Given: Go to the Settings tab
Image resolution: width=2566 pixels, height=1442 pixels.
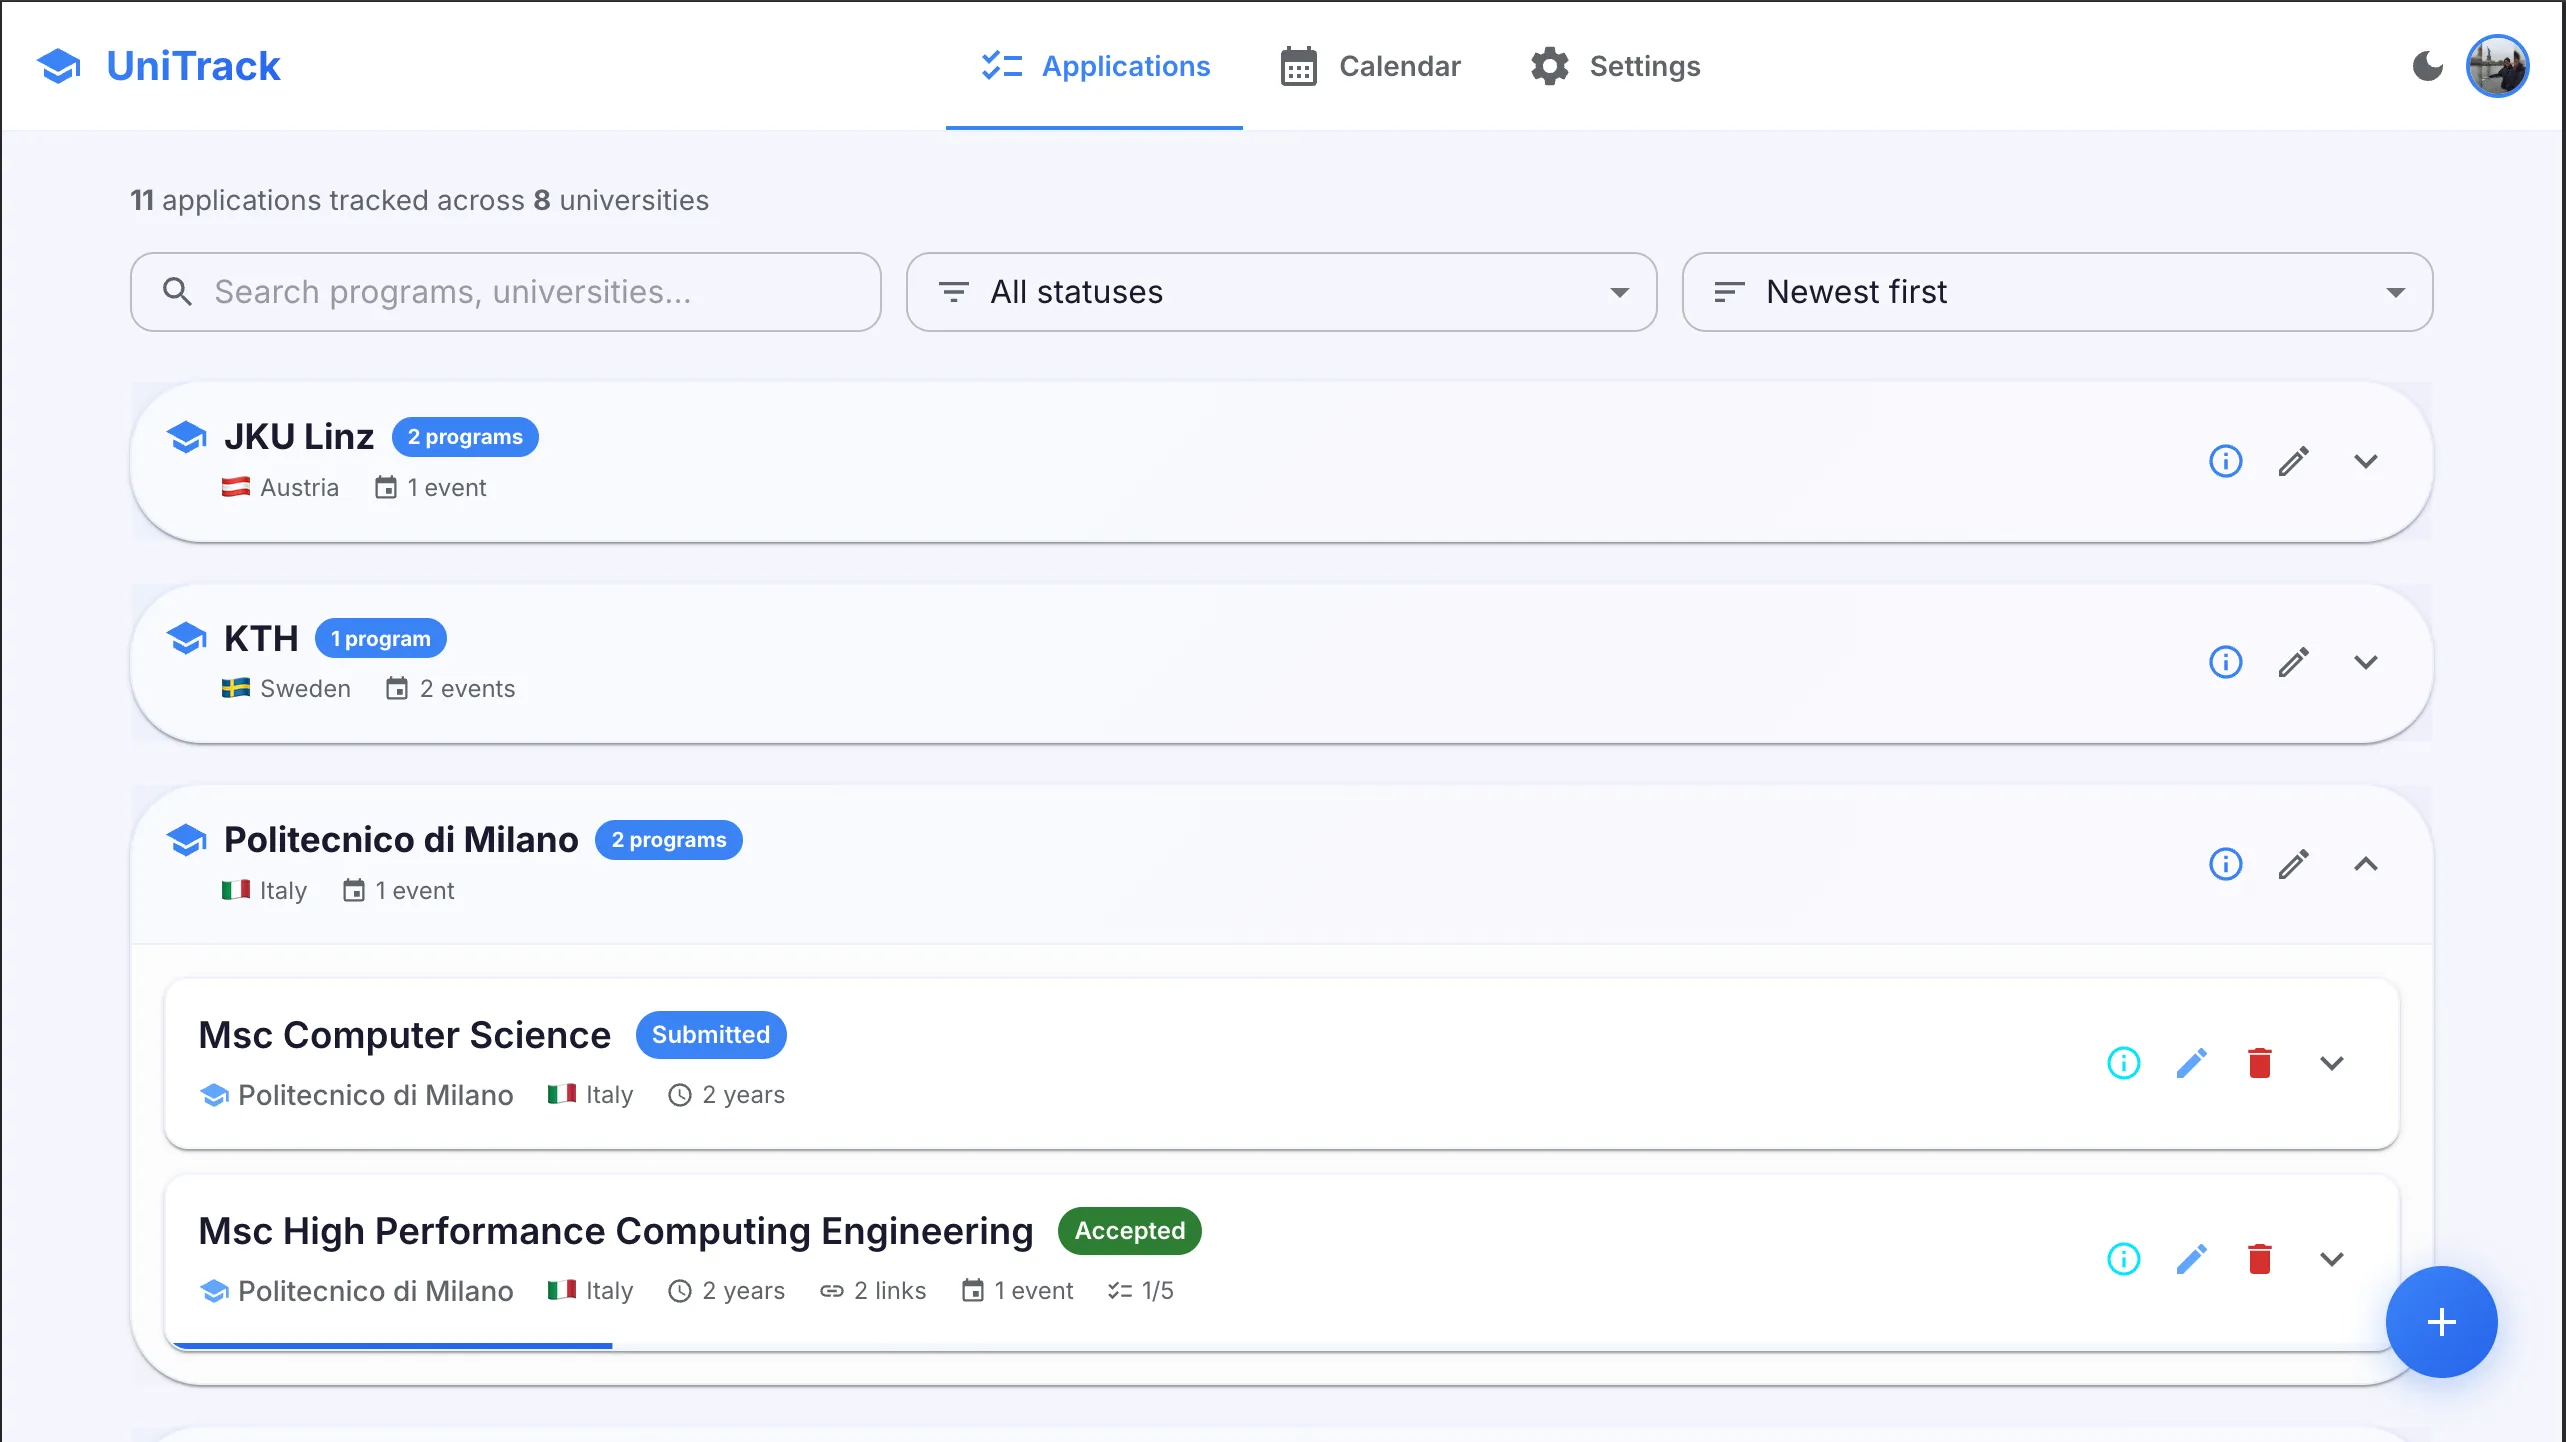Looking at the screenshot, I should (x=1615, y=66).
